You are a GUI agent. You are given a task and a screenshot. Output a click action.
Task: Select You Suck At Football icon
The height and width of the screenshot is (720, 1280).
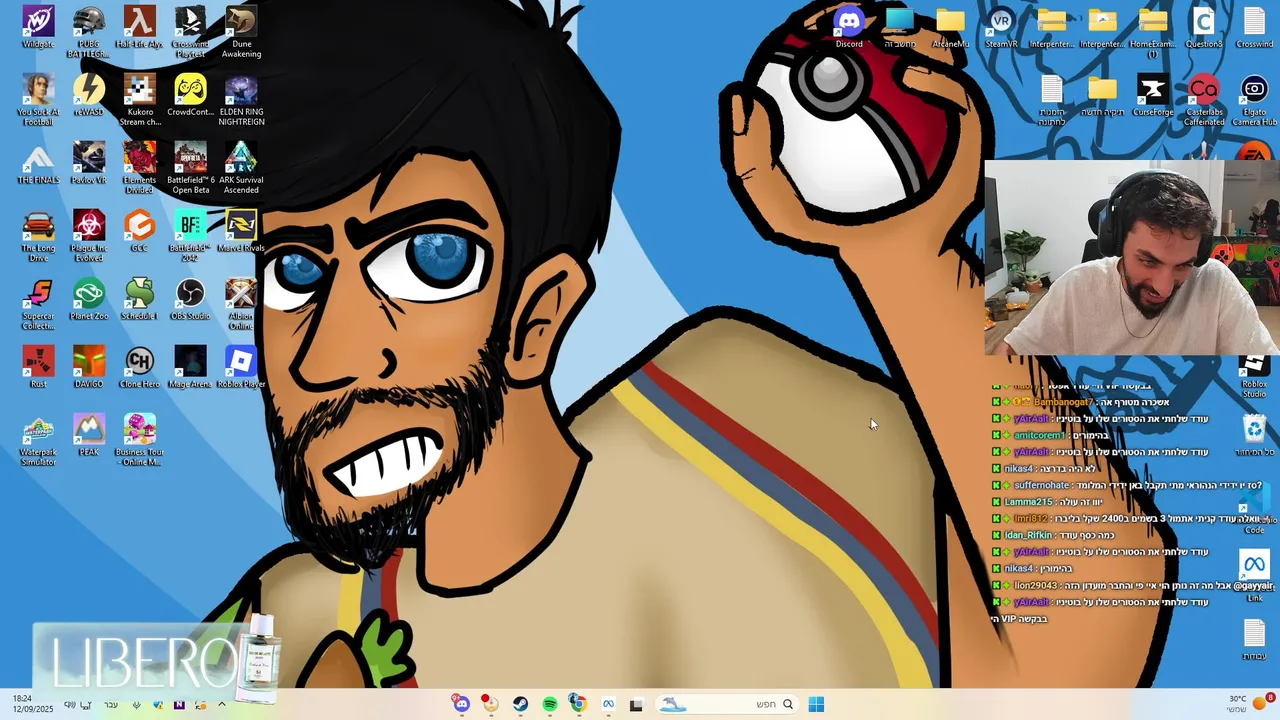[38, 99]
